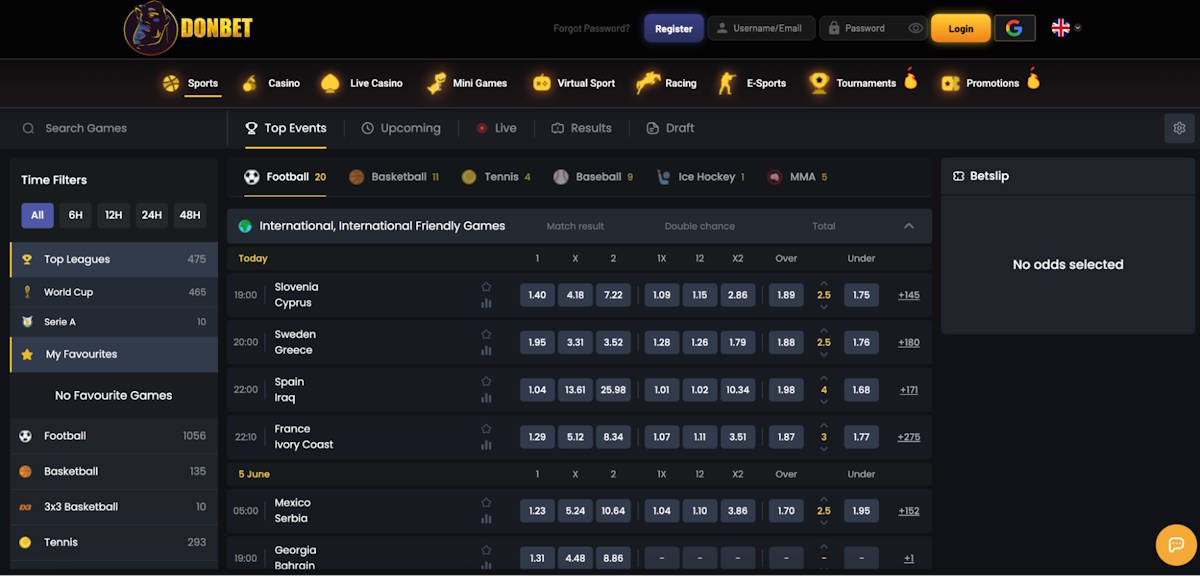The height and width of the screenshot is (576, 1200).
Task: Open the Live Casino section
Action: pos(361,83)
